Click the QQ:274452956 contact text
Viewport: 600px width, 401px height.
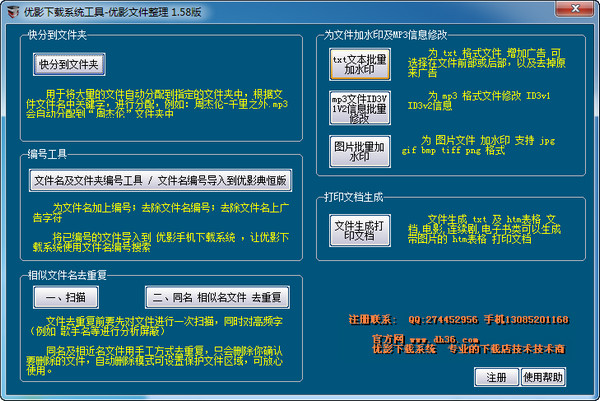[443, 319]
